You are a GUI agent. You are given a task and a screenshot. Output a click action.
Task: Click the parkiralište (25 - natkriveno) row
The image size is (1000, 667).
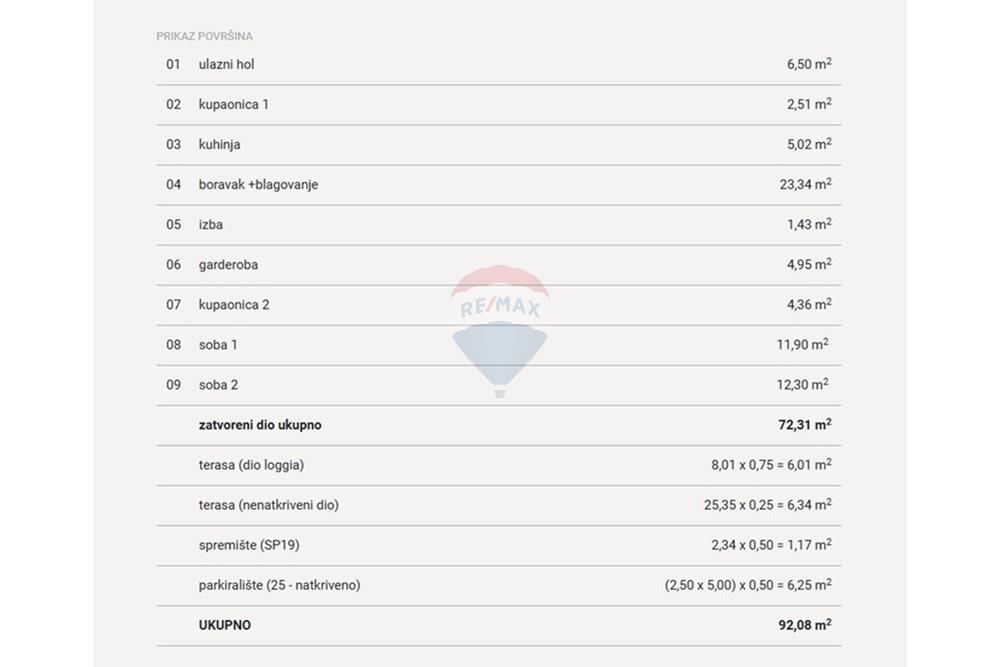pos(499,585)
